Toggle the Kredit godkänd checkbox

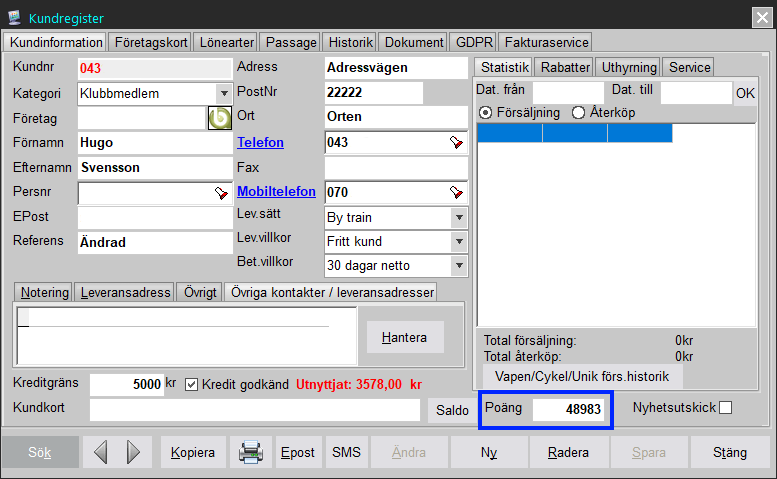pyautogui.click(x=192, y=384)
